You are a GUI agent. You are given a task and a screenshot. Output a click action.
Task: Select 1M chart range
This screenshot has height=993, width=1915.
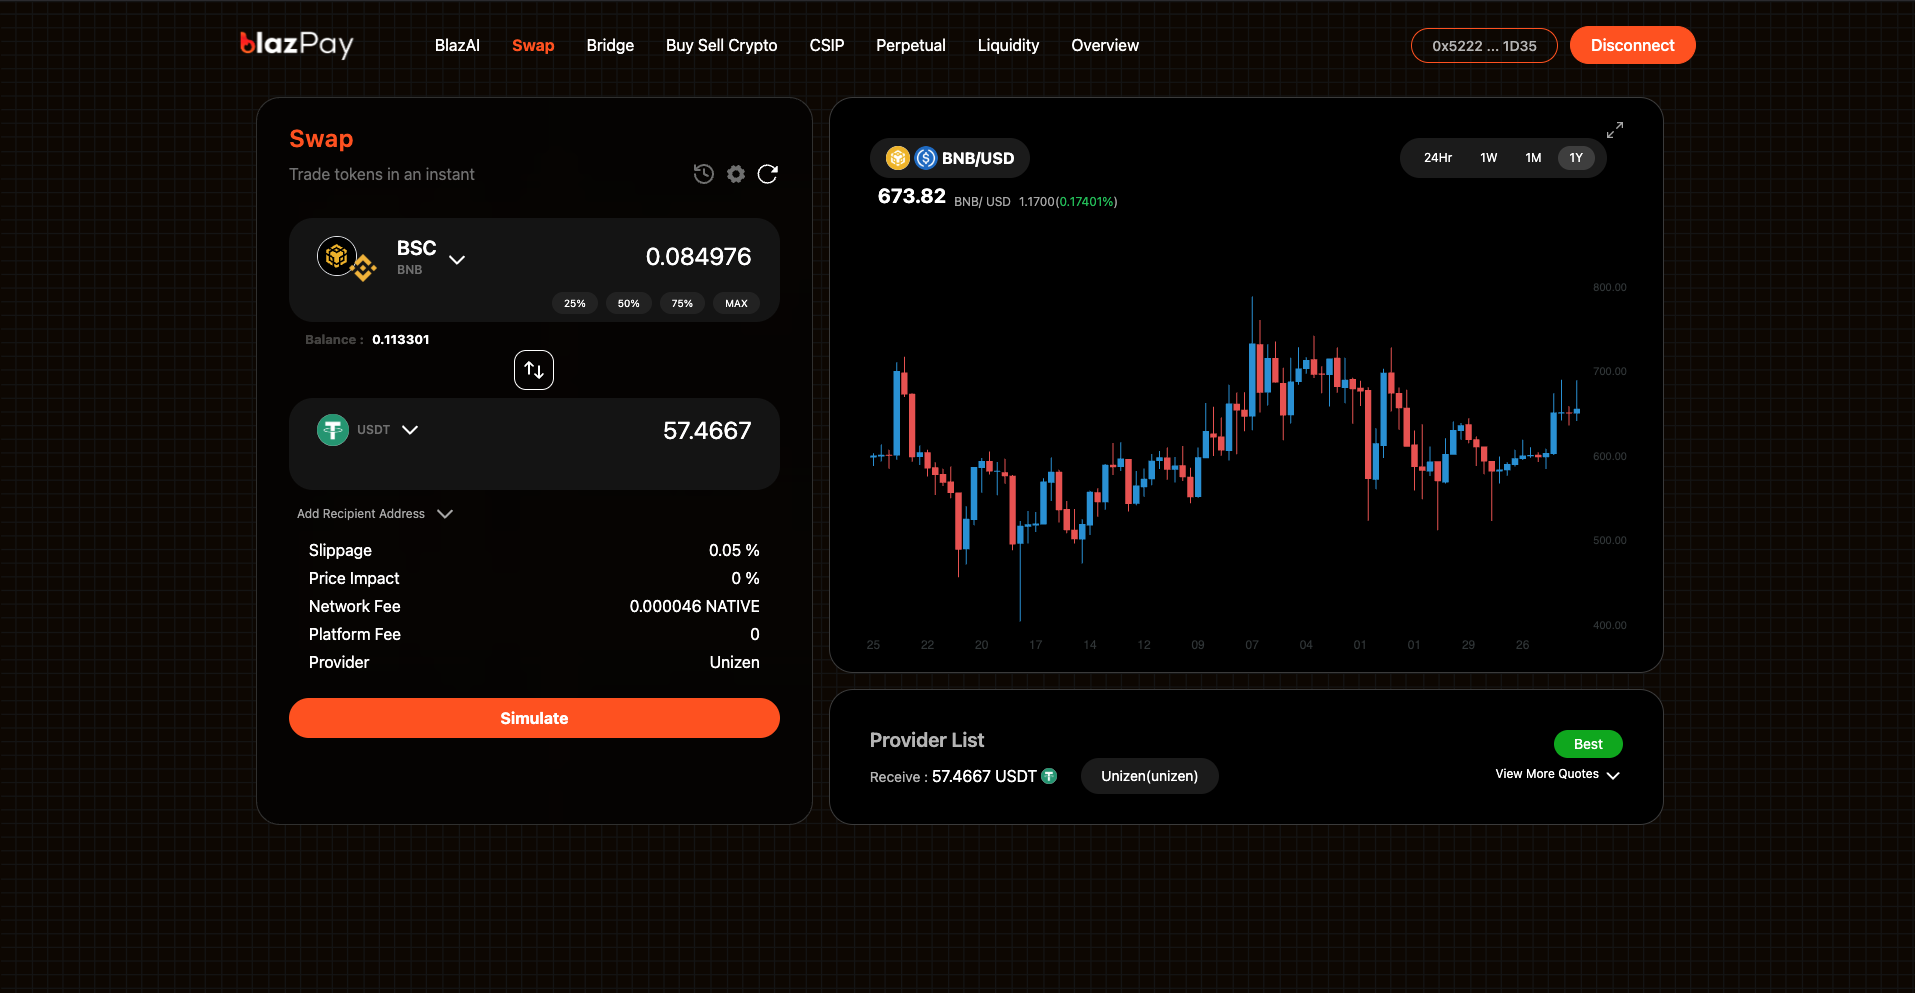(x=1533, y=158)
